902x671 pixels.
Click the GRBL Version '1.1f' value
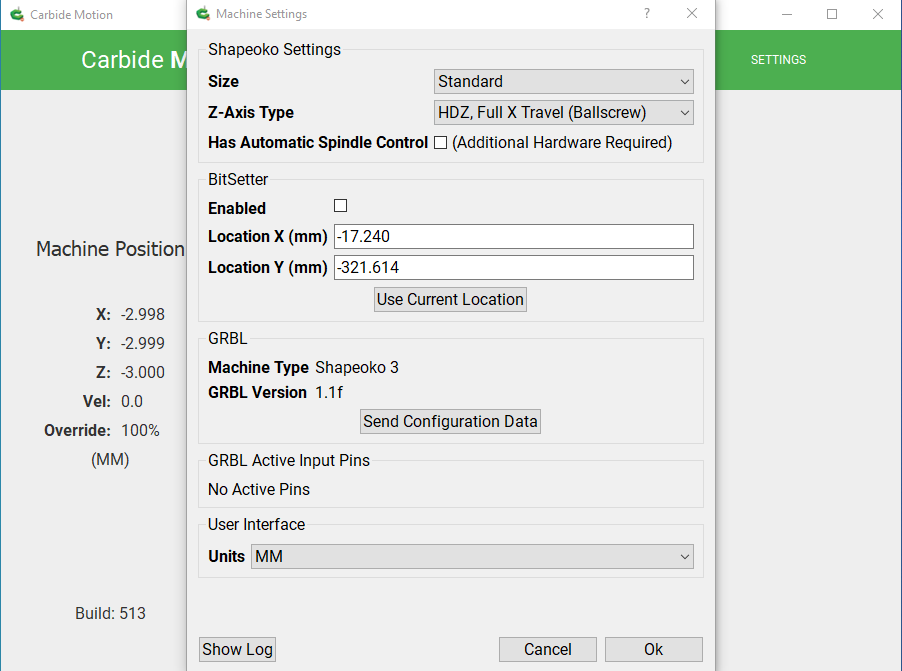(x=329, y=392)
